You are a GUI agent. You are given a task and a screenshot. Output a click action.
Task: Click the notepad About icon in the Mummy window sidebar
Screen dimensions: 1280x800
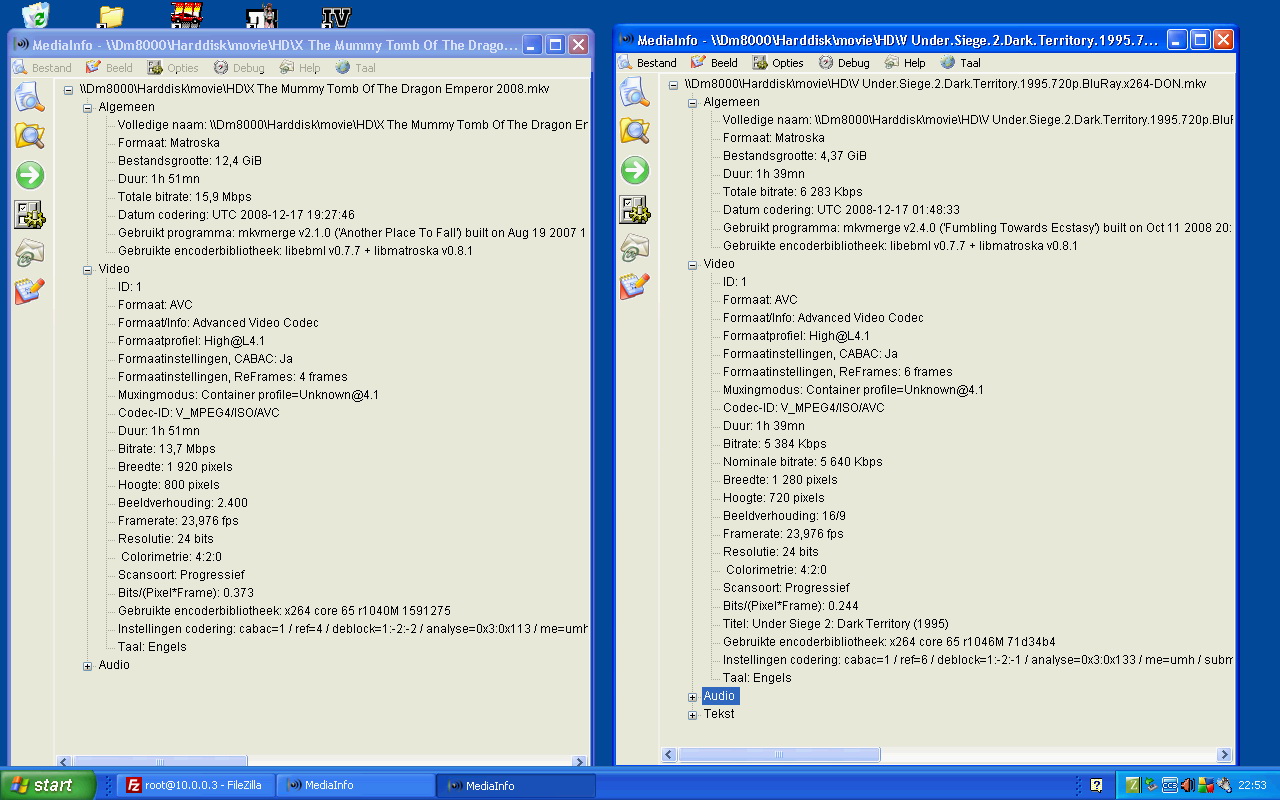pyautogui.click(x=29, y=291)
